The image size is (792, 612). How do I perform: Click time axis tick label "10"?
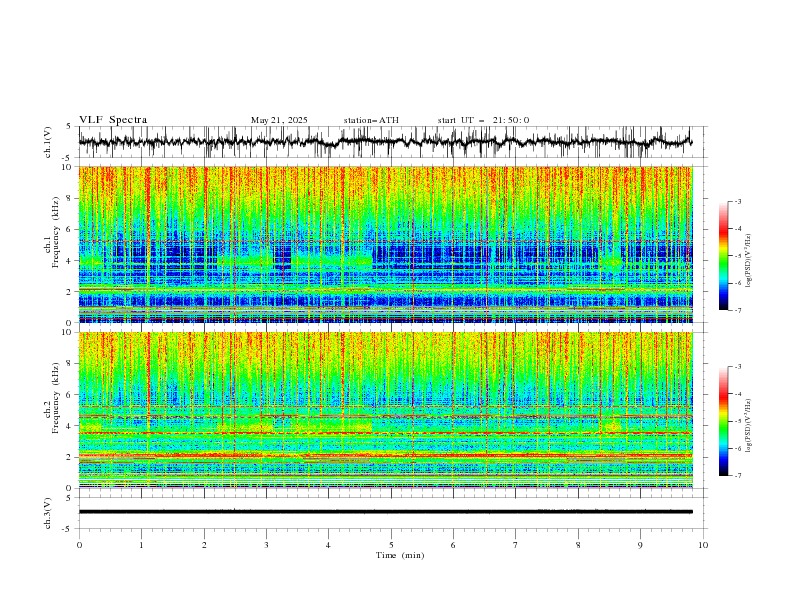pos(703,545)
